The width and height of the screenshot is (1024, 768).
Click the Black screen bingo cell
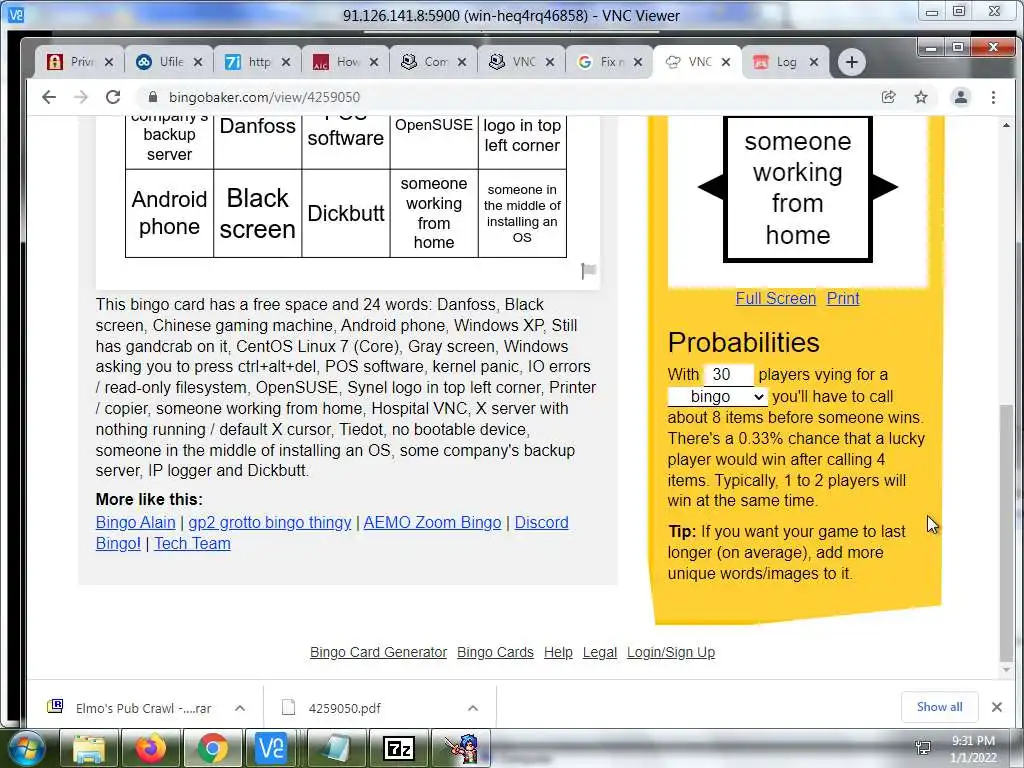pyautogui.click(x=257, y=213)
